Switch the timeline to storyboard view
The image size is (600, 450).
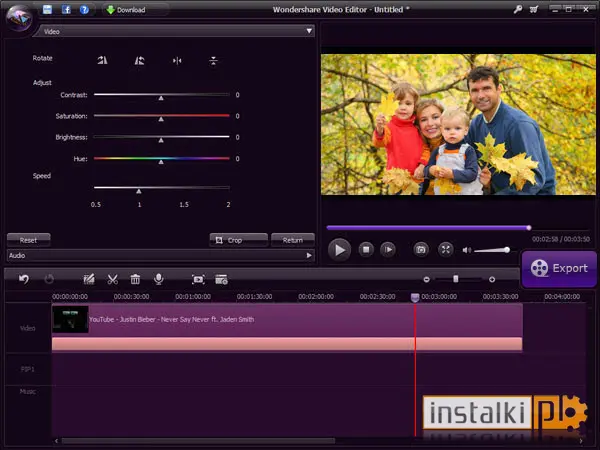click(221, 280)
